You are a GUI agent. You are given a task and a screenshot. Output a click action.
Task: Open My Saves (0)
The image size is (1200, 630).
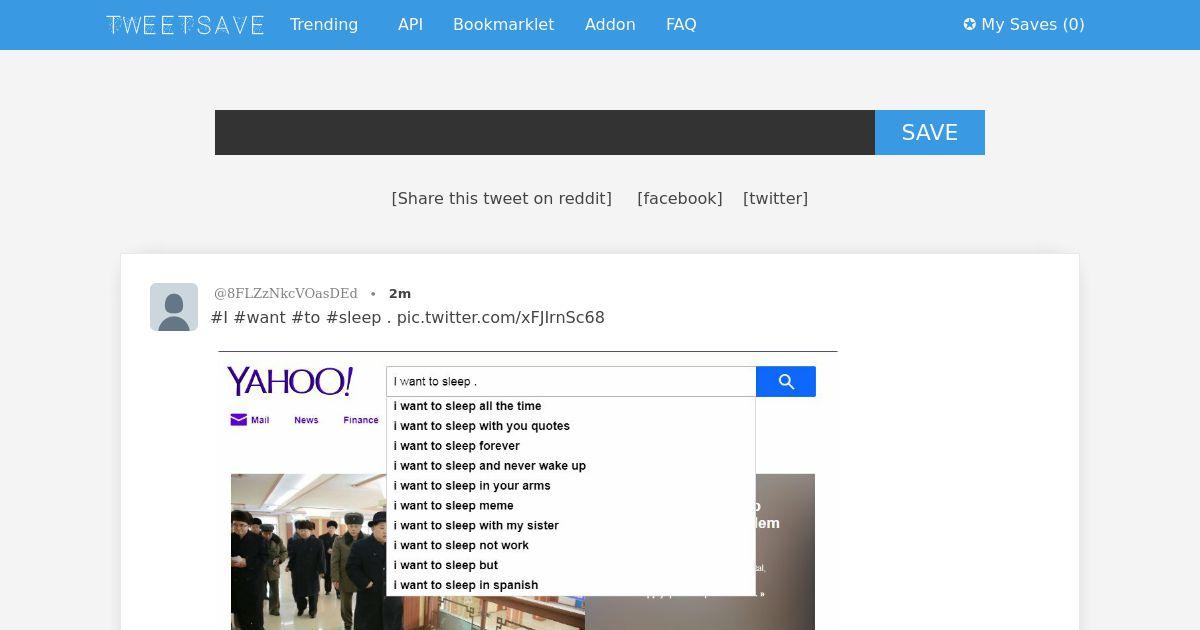1024,25
